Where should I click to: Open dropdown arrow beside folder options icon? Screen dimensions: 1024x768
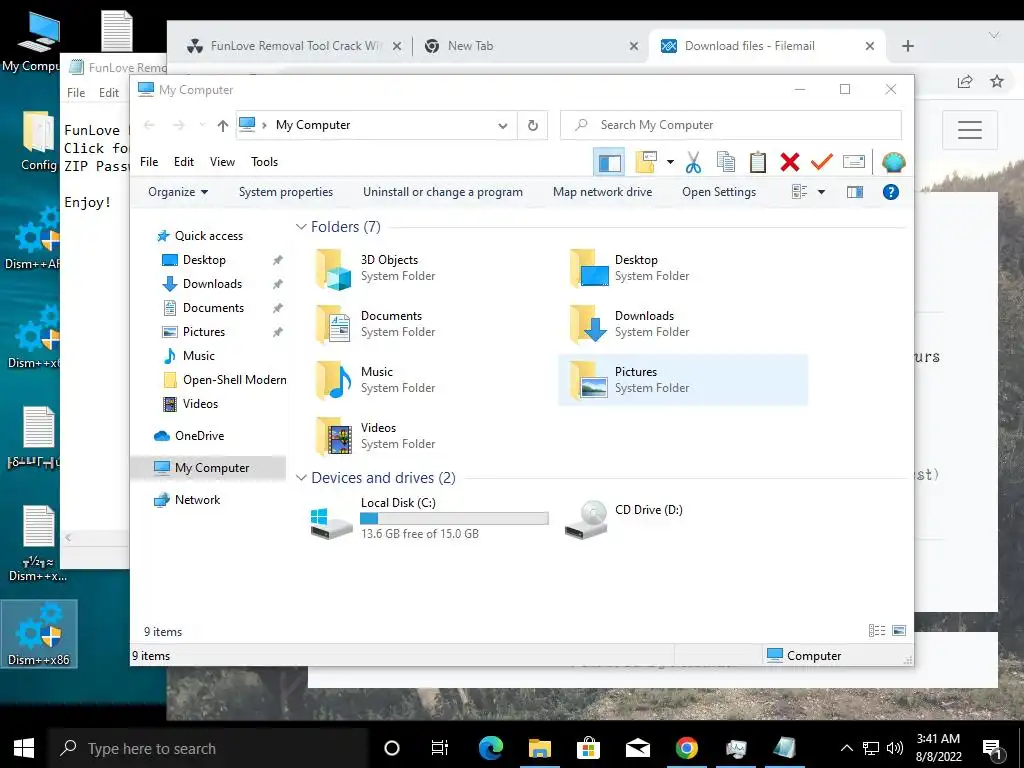click(x=670, y=162)
